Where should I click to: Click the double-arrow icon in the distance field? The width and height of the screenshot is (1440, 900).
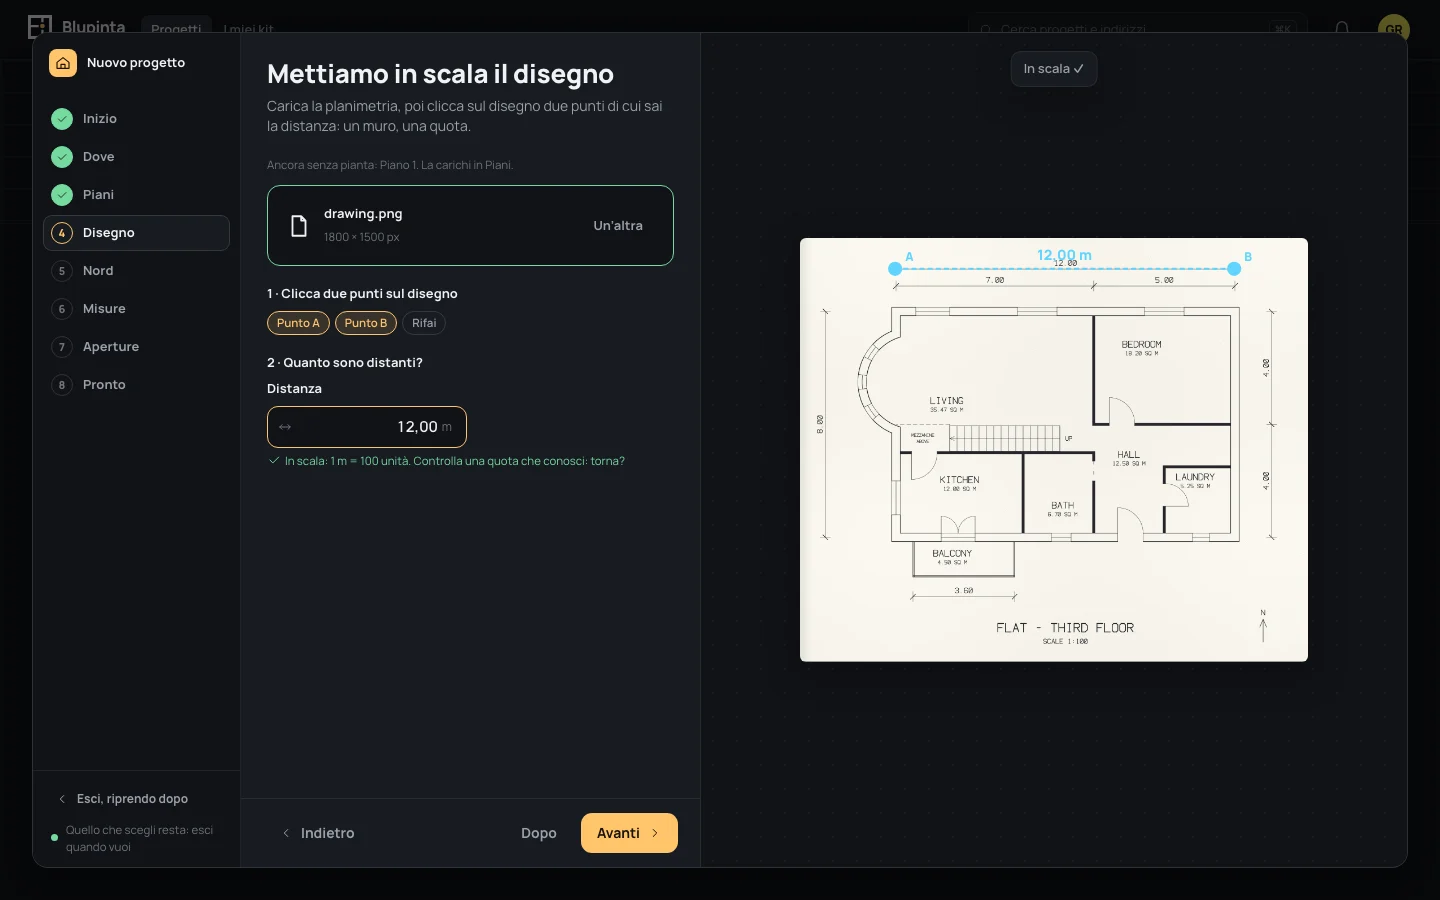285,427
